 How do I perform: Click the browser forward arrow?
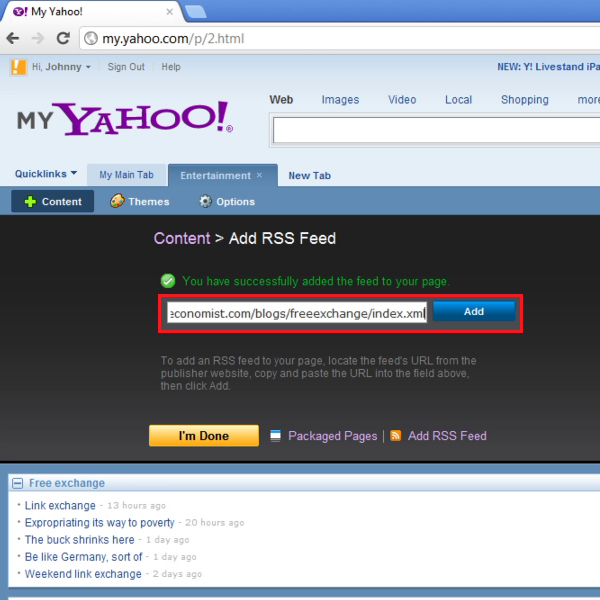tap(38, 38)
